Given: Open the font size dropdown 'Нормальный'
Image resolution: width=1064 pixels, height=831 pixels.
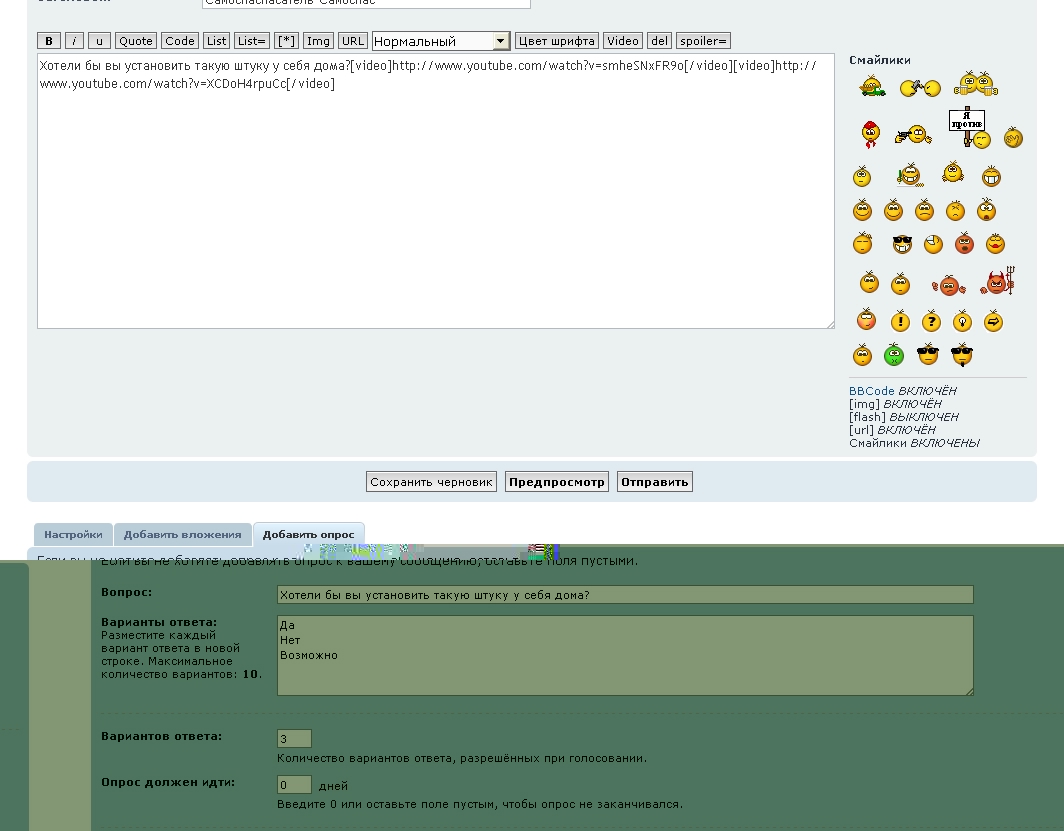Looking at the screenshot, I should coord(441,41).
